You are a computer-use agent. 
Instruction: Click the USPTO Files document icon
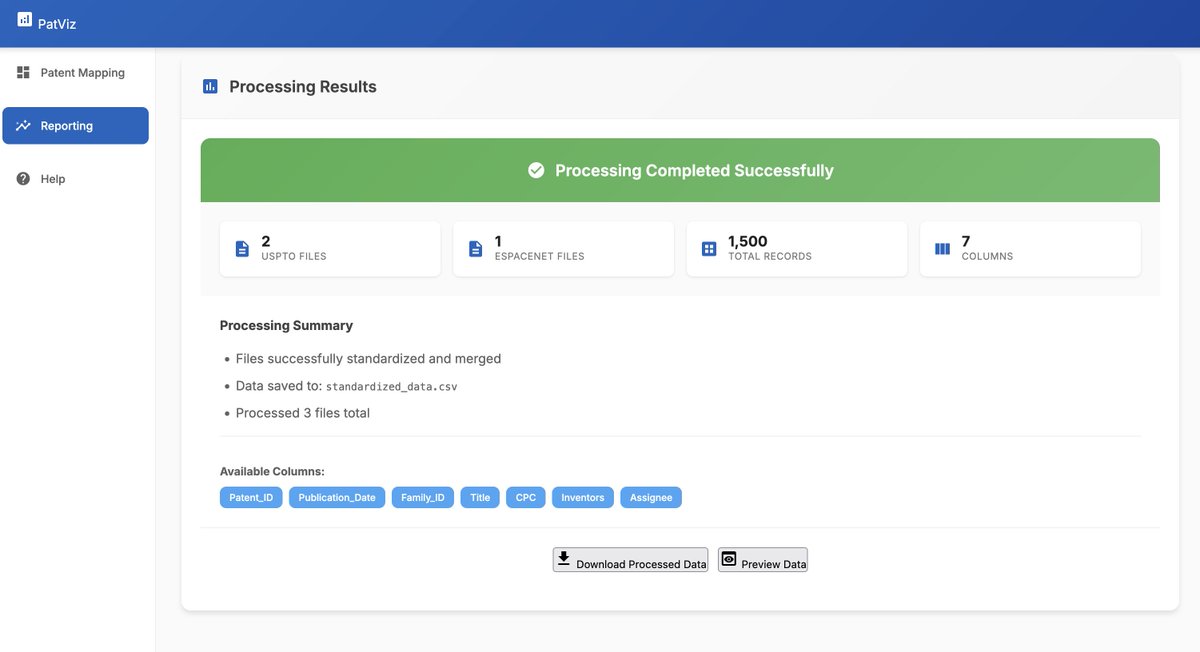pyautogui.click(x=242, y=249)
